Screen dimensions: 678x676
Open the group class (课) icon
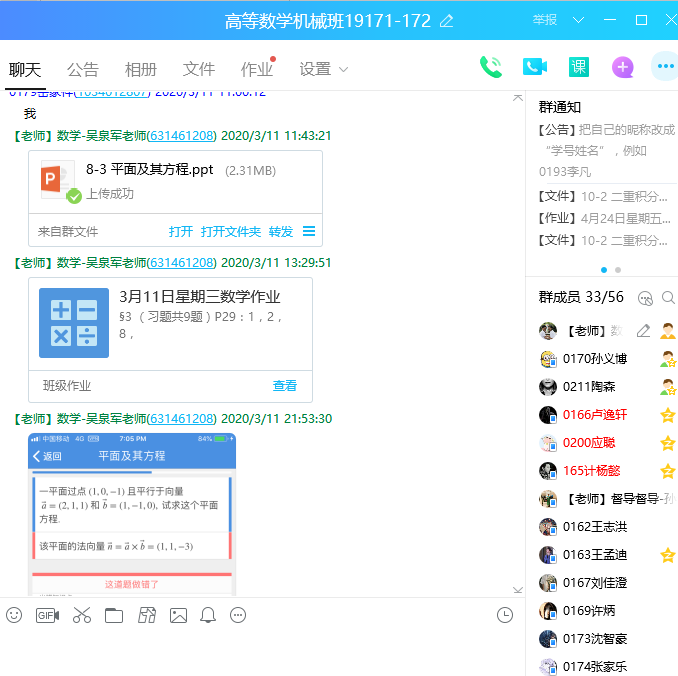tap(579, 67)
